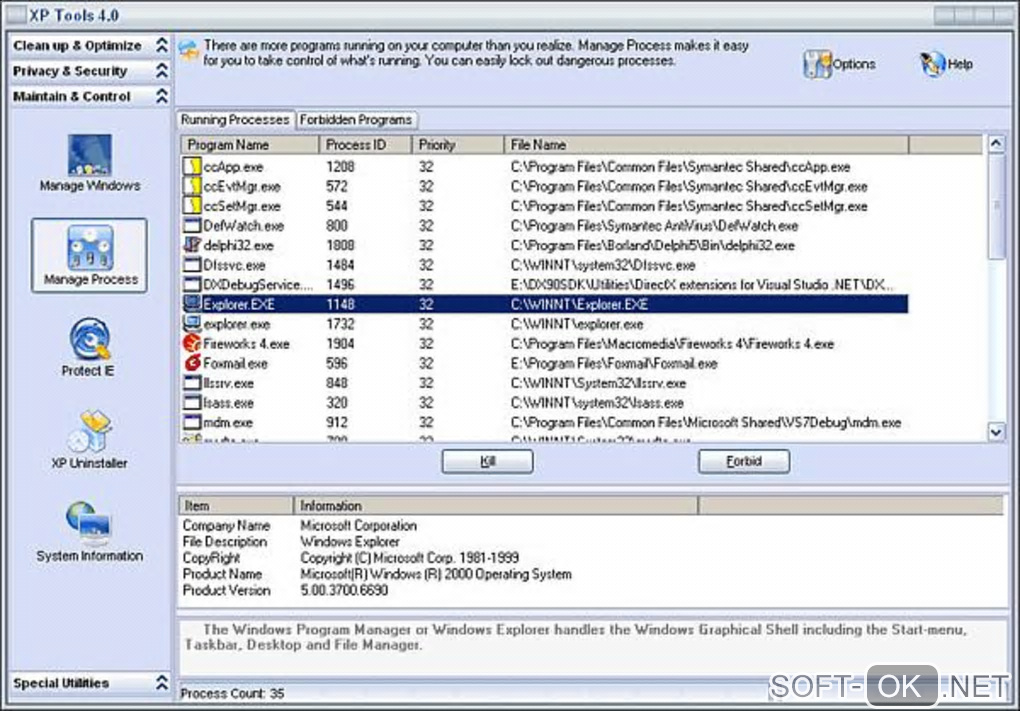Image resolution: width=1020 pixels, height=711 pixels.
Task: Expand the Clean up & Optimize section
Action: (x=162, y=46)
